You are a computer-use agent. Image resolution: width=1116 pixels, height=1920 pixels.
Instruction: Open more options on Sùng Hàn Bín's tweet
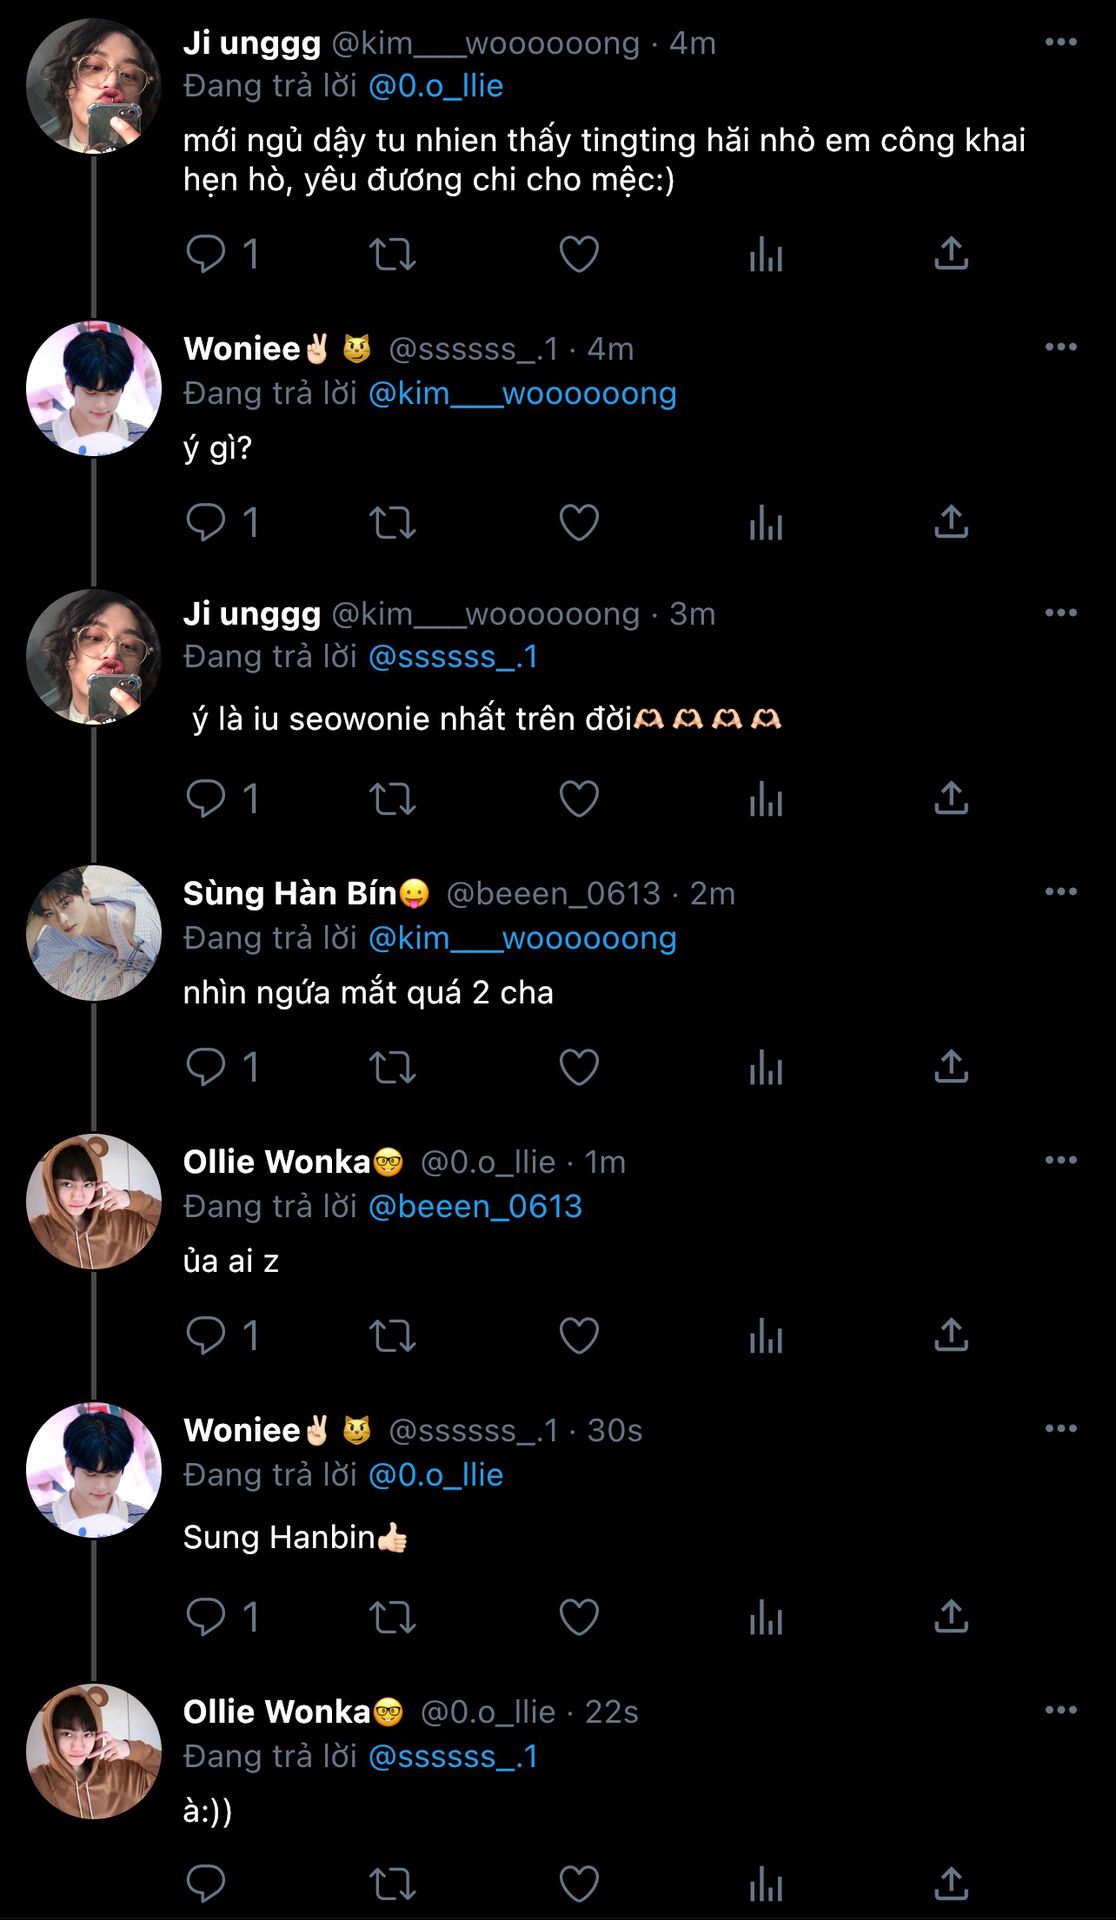(1060, 892)
